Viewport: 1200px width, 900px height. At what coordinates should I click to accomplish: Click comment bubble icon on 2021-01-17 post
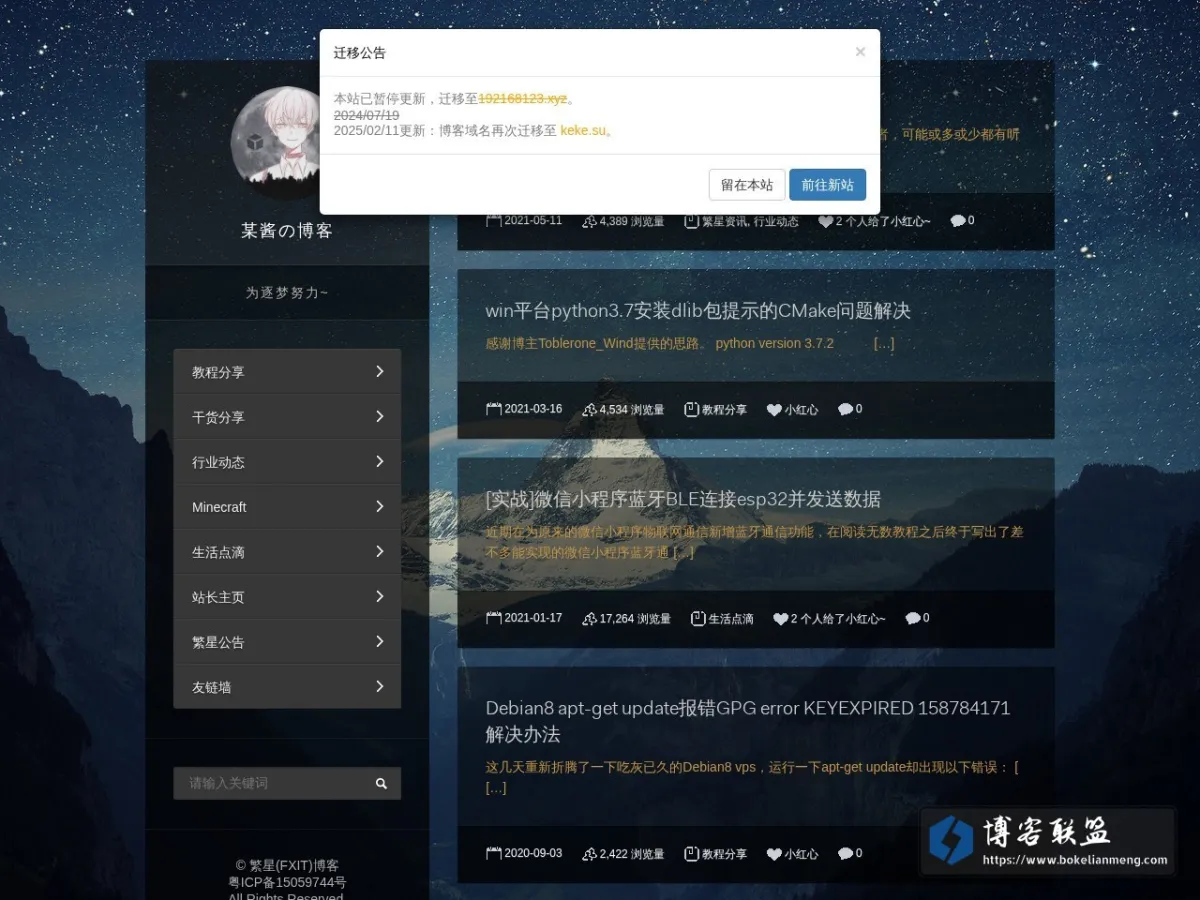[x=912, y=618]
